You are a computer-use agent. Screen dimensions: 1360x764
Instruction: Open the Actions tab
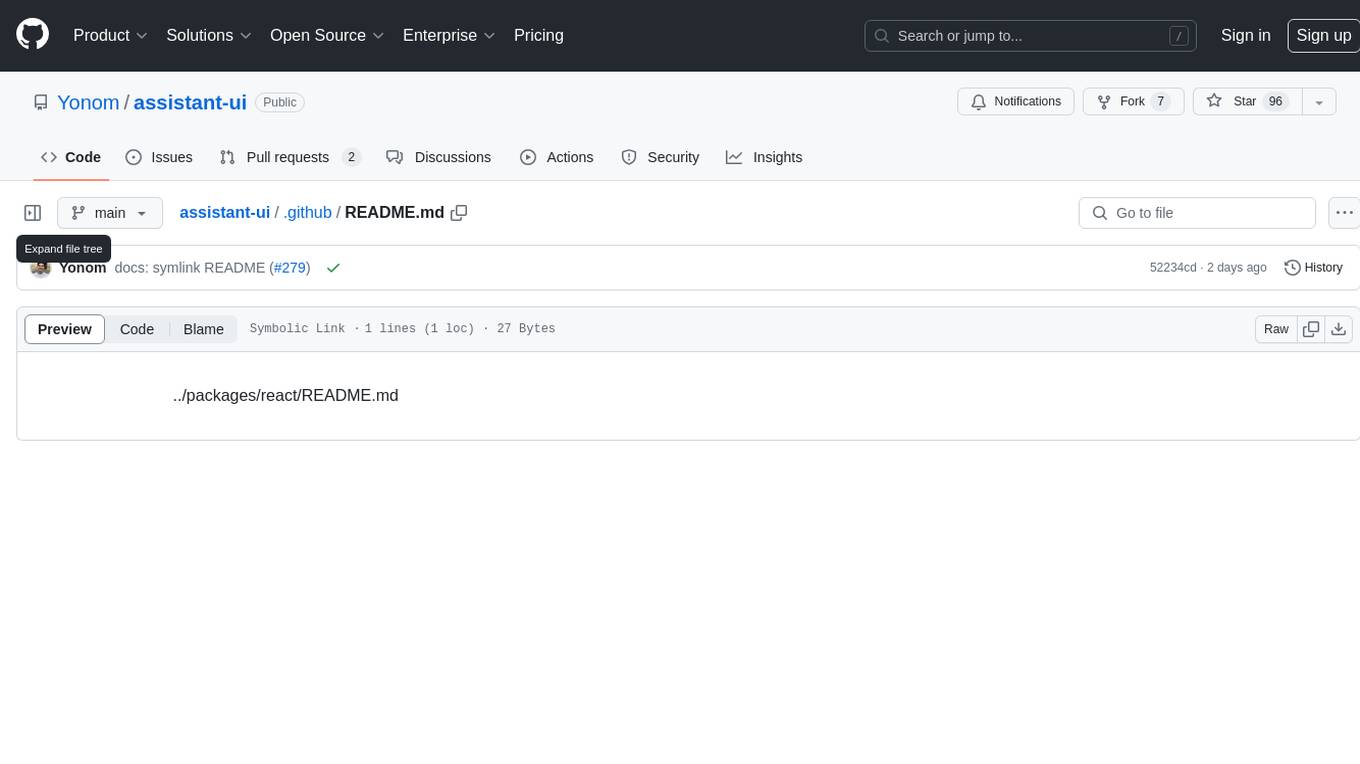(x=557, y=157)
